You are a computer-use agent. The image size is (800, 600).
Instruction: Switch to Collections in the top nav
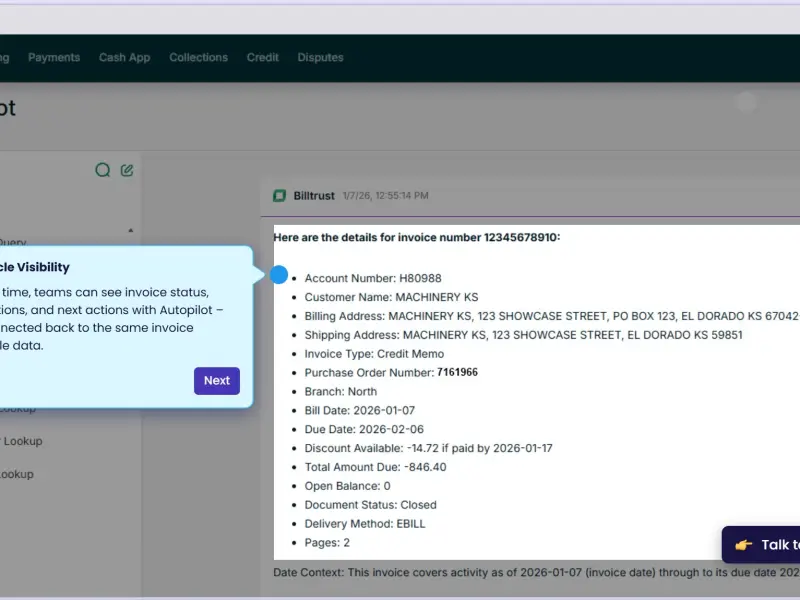point(198,58)
